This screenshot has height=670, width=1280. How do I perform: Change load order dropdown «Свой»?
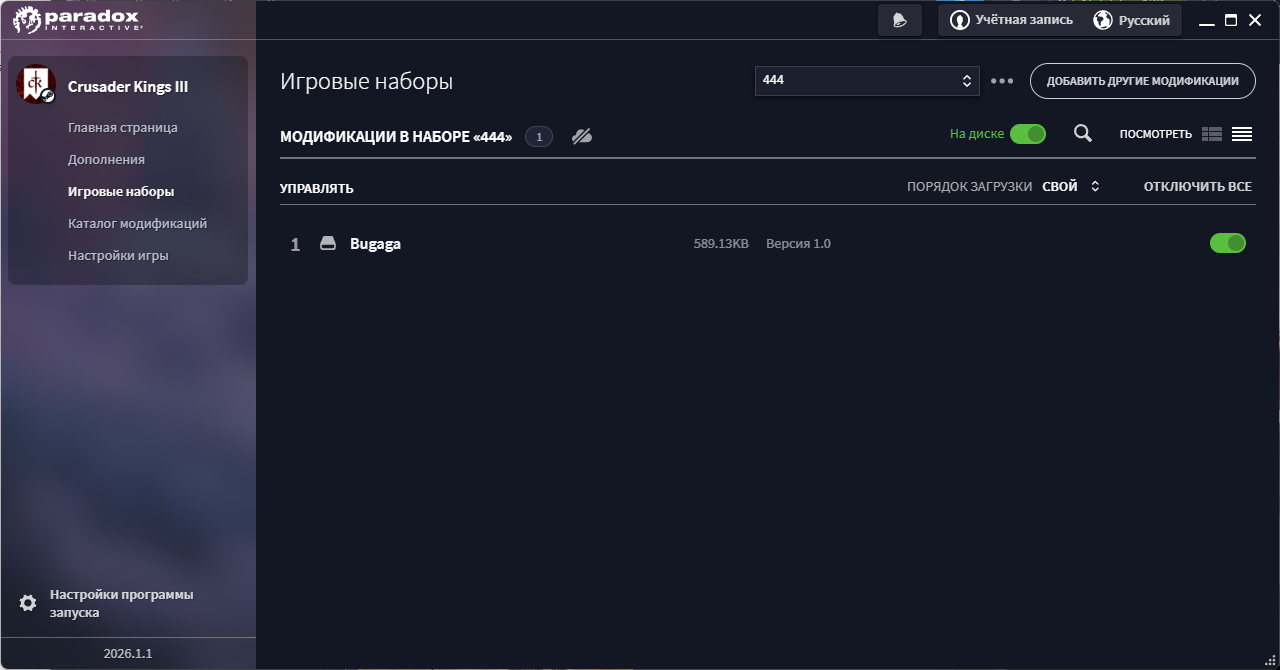coord(1071,187)
